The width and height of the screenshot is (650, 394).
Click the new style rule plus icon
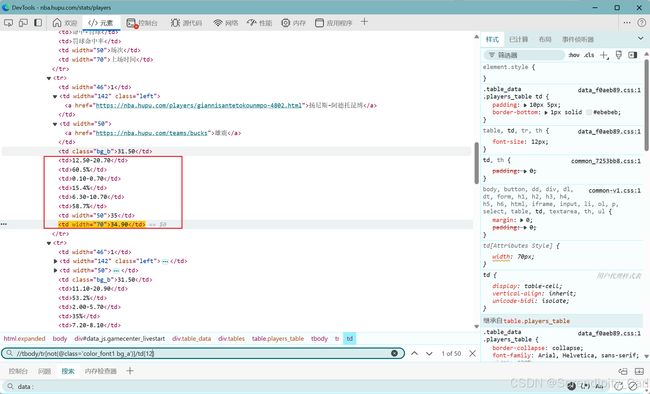[x=604, y=55]
